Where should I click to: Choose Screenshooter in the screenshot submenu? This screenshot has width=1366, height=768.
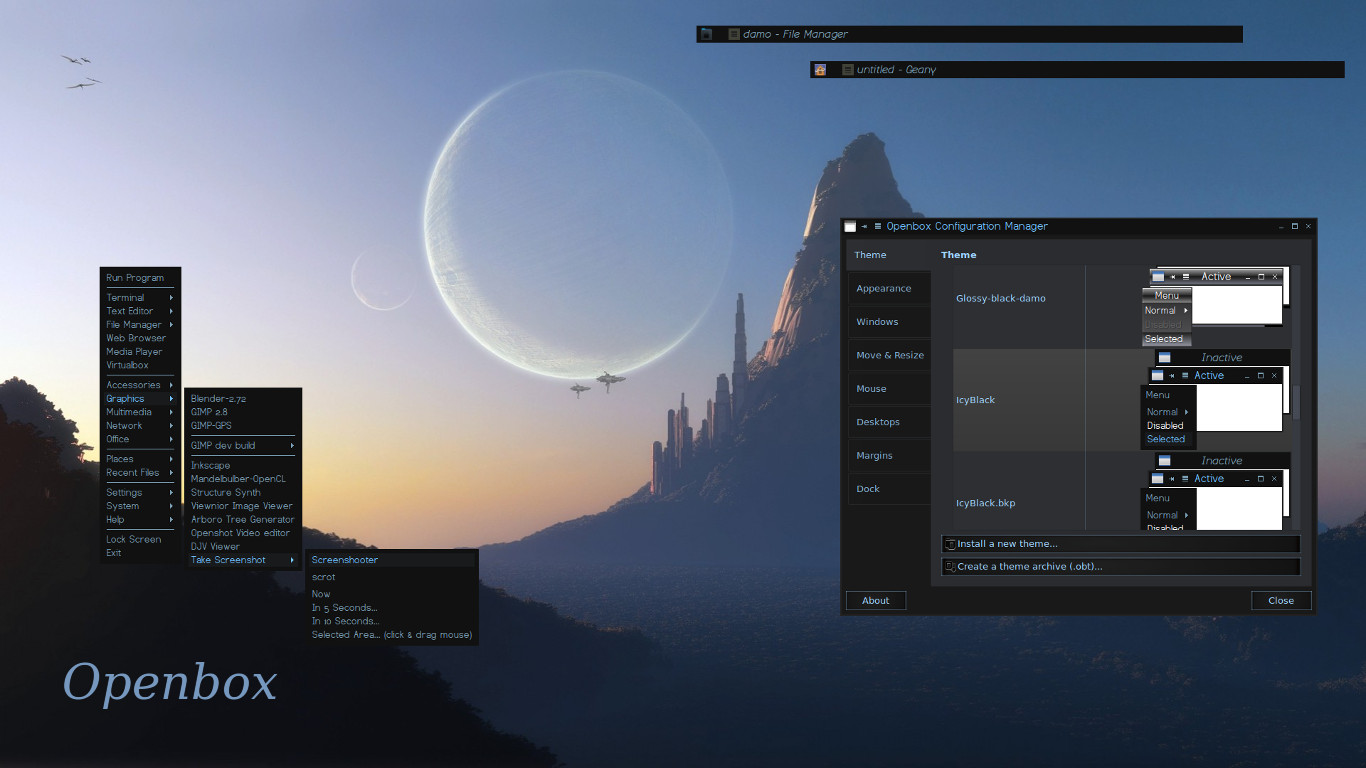pyautogui.click(x=391, y=560)
